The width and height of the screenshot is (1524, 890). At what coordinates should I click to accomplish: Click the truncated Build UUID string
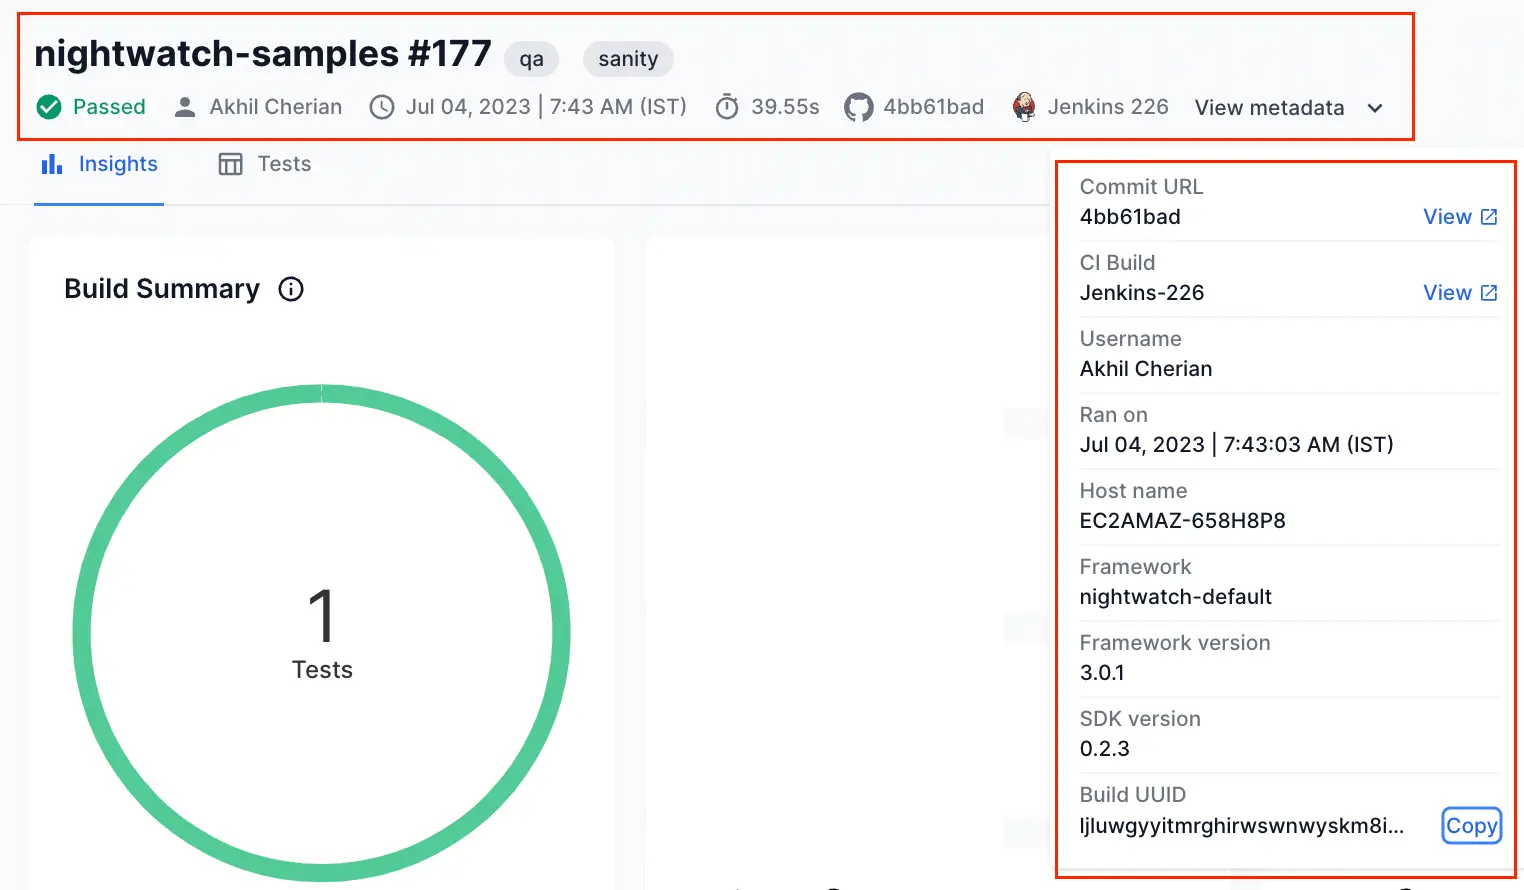click(x=1242, y=826)
